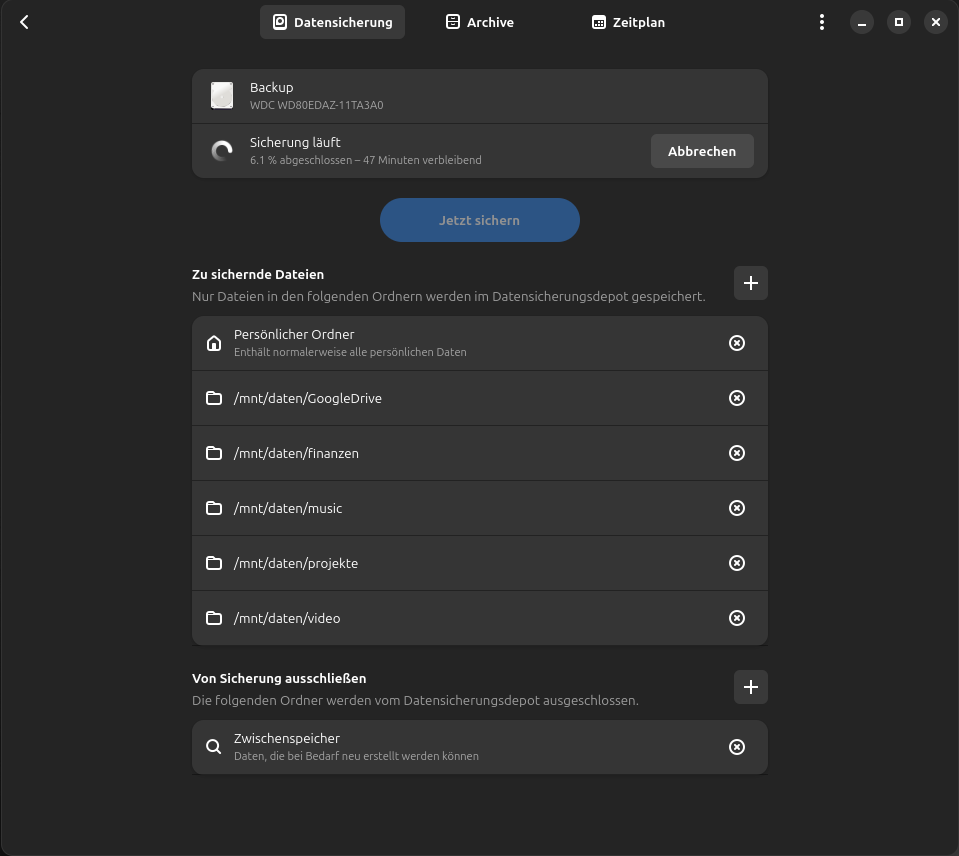
Task: Click the folder icon for /mnt/daten/music
Action: point(213,508)
